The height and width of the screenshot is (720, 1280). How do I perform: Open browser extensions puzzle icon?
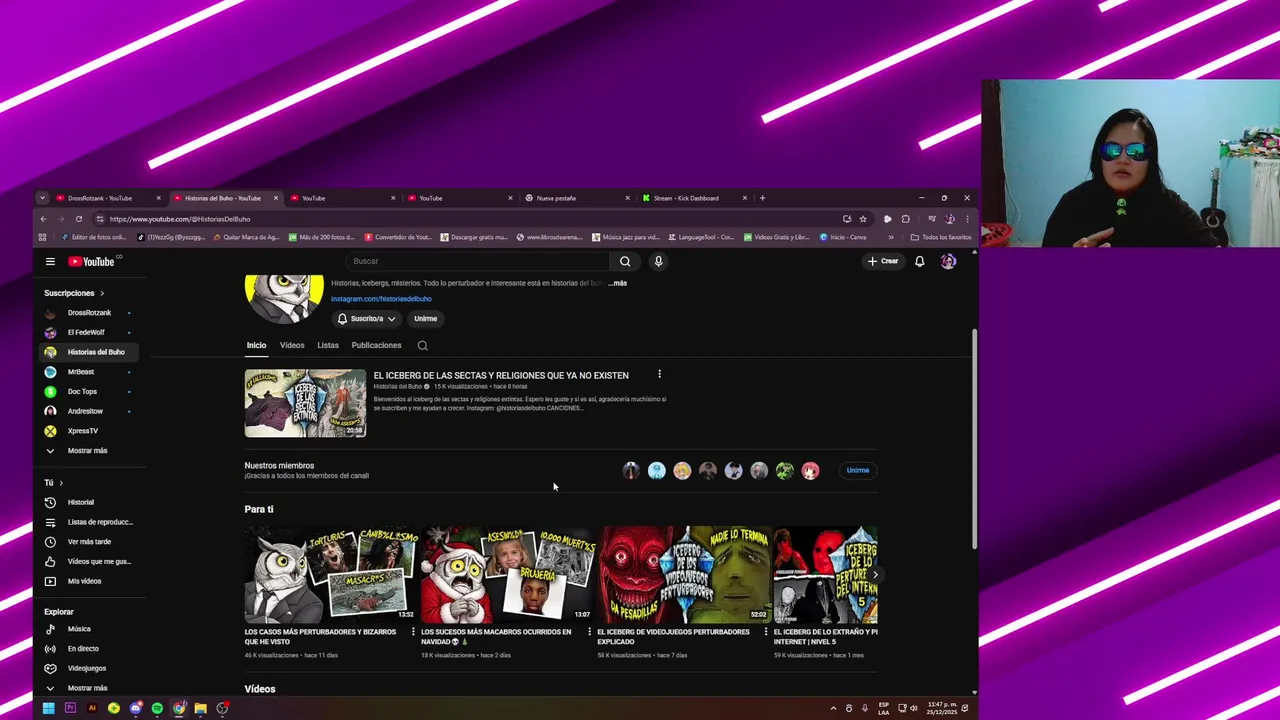(906, 219)
